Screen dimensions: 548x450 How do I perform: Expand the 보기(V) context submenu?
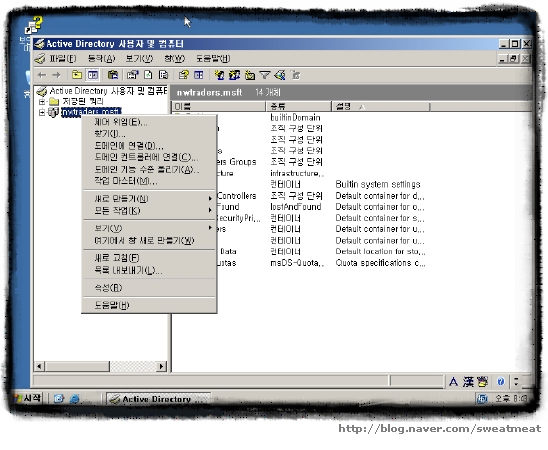[x=149, y=228]
